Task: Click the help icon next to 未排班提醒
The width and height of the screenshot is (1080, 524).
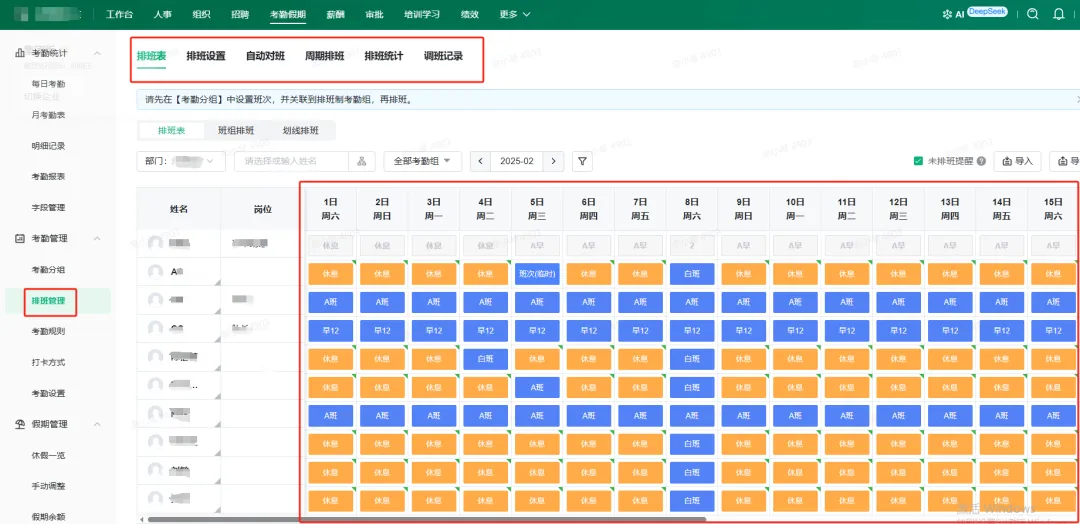Action: (981, 161)
